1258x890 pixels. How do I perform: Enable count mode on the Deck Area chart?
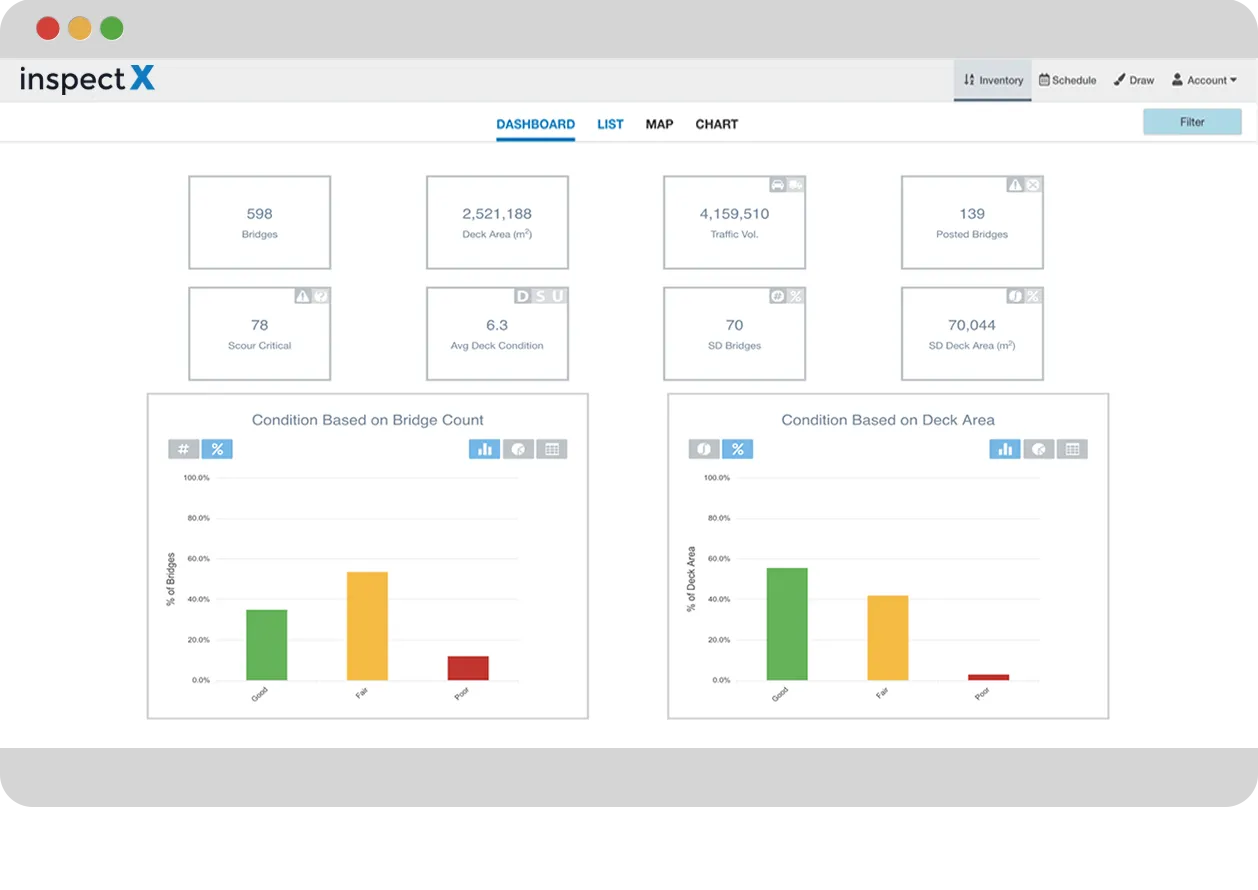(x=703, y=449)
